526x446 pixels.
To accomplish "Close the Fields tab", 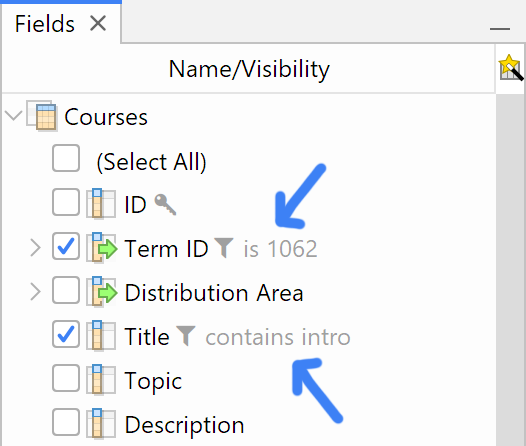I will [x=98, y=23].
